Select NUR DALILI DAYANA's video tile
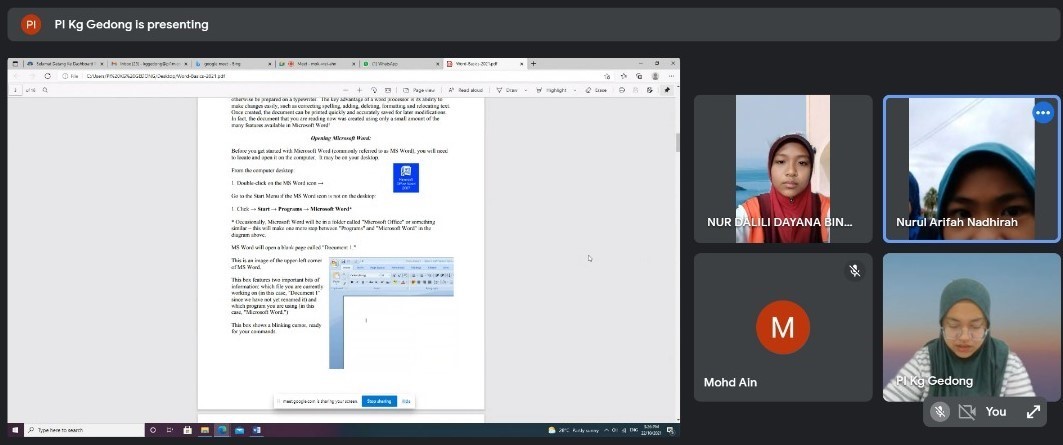 (x=783, y=167)
